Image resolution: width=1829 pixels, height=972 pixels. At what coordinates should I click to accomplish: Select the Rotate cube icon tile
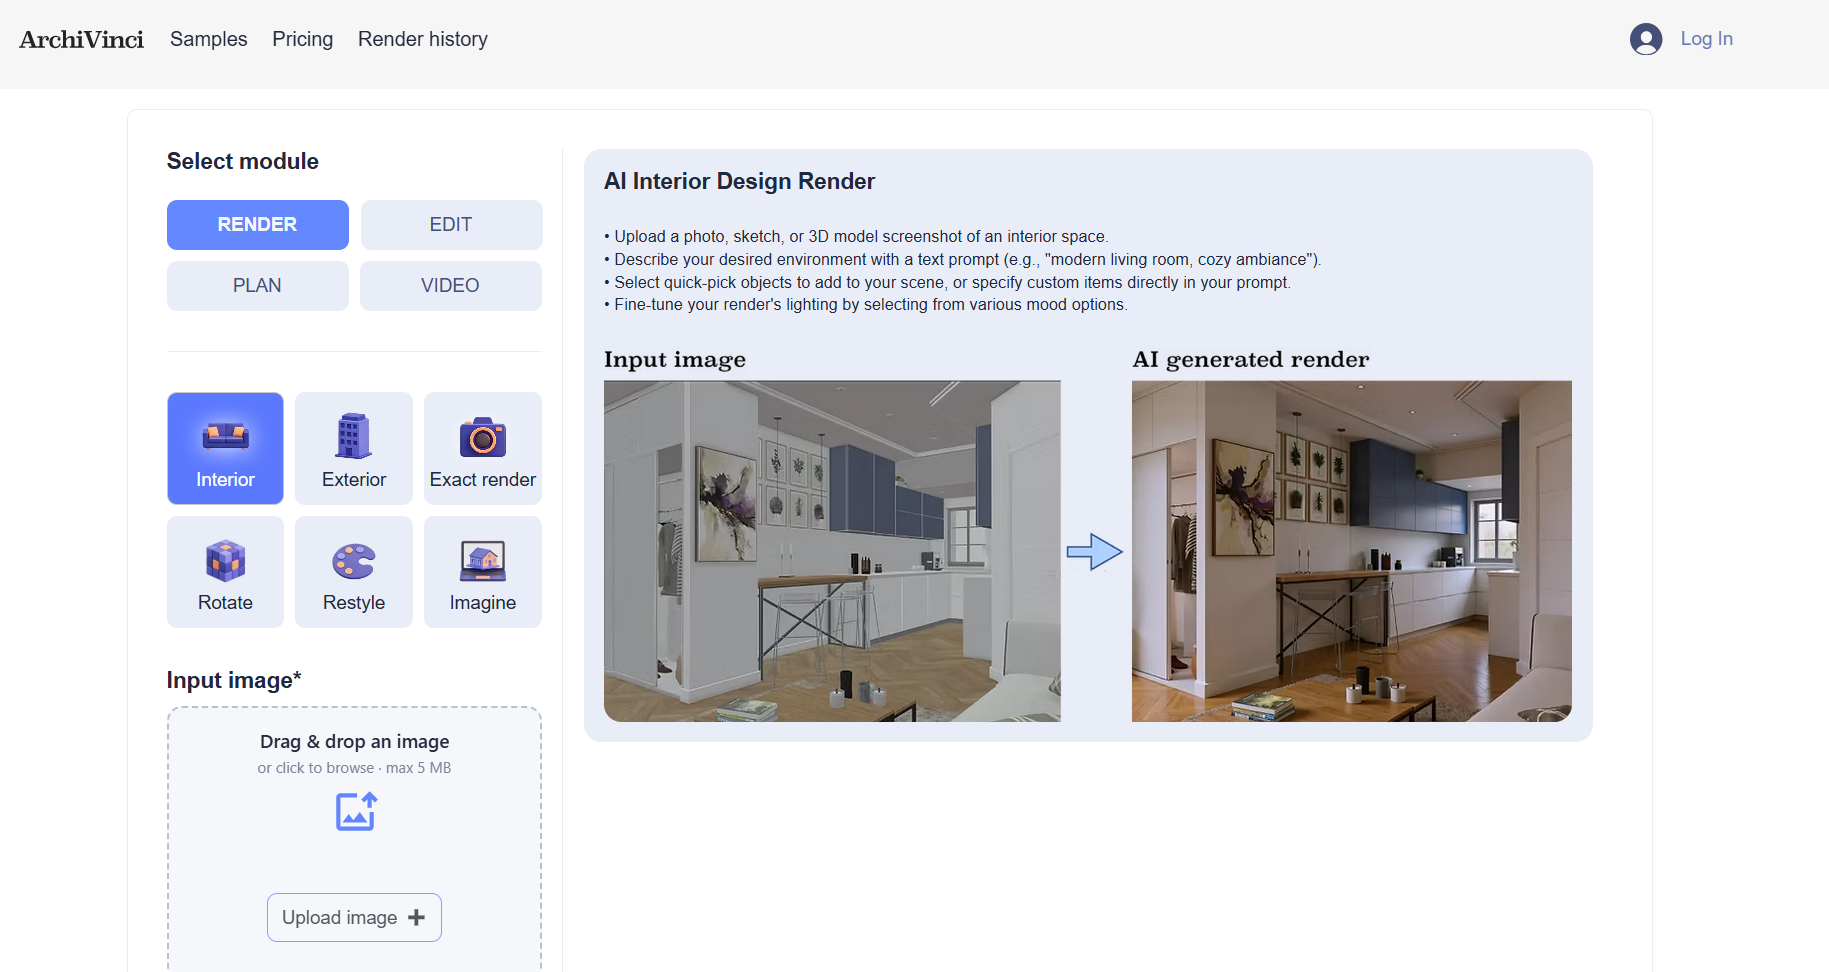[225, 572]
